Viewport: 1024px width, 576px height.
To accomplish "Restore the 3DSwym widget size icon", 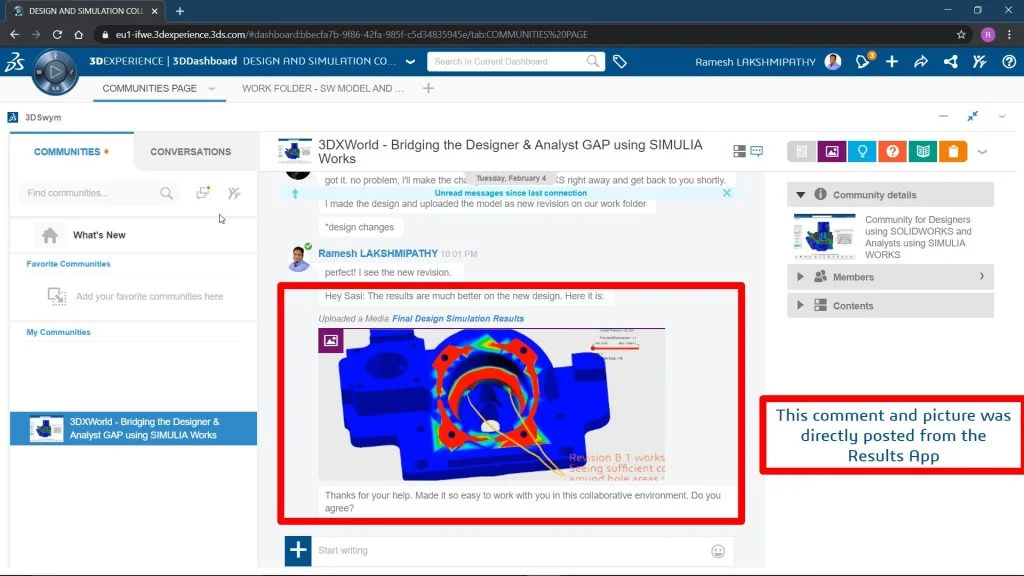I will coord(972,116).
